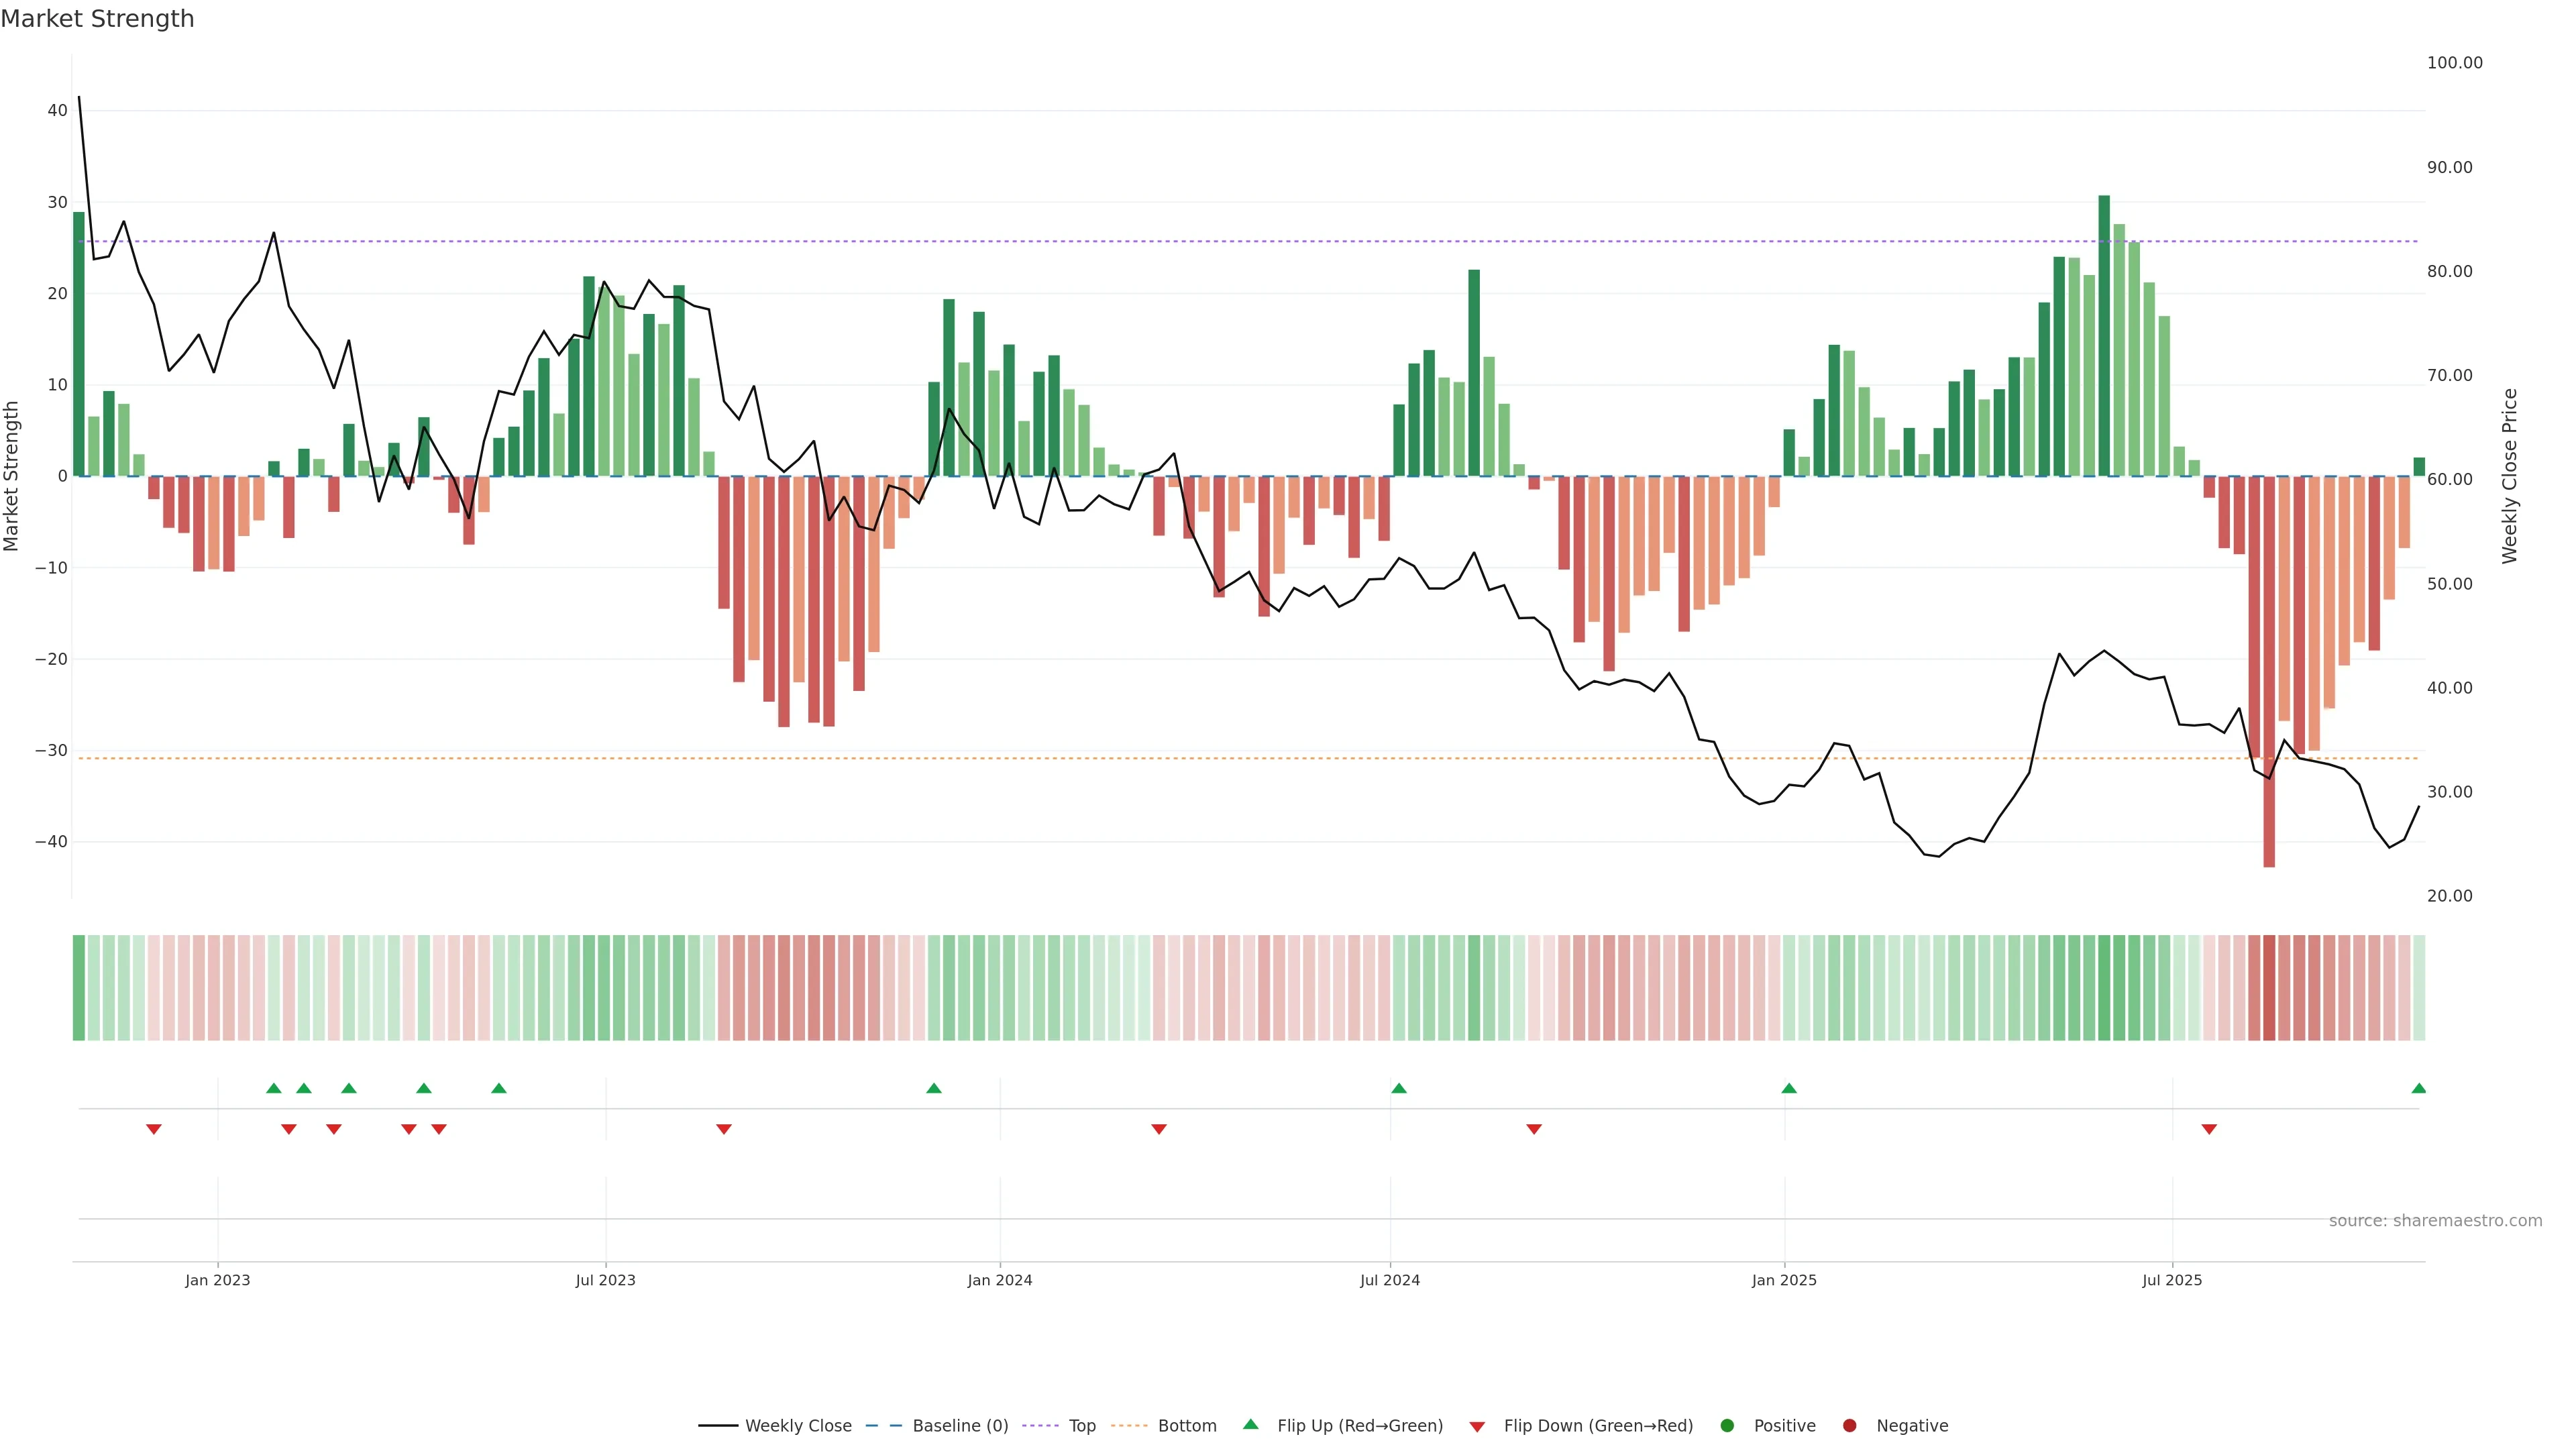Click first red flip-down marker before Jan 2023
Viewport: 2576px width, 1449px height.
[154, 1129]
